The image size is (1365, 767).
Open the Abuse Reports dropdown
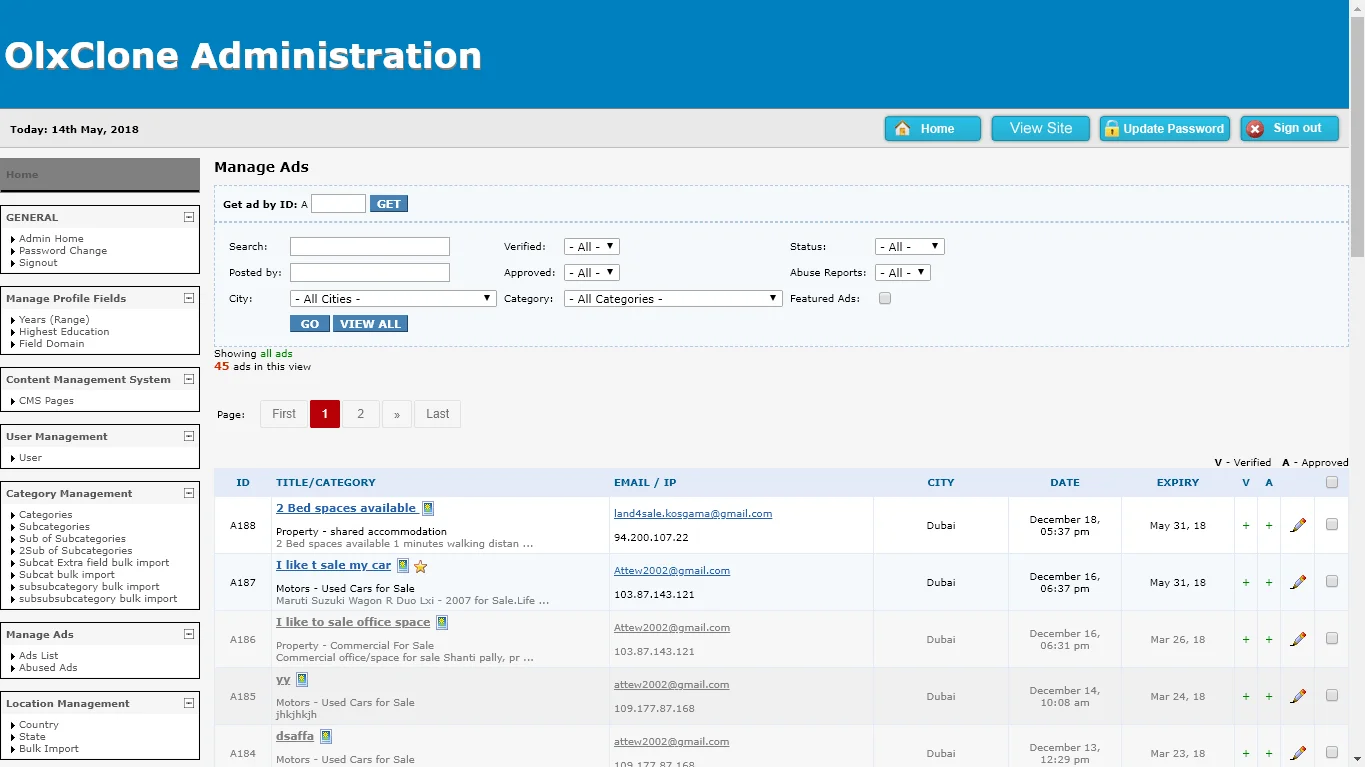coord(903,272)
